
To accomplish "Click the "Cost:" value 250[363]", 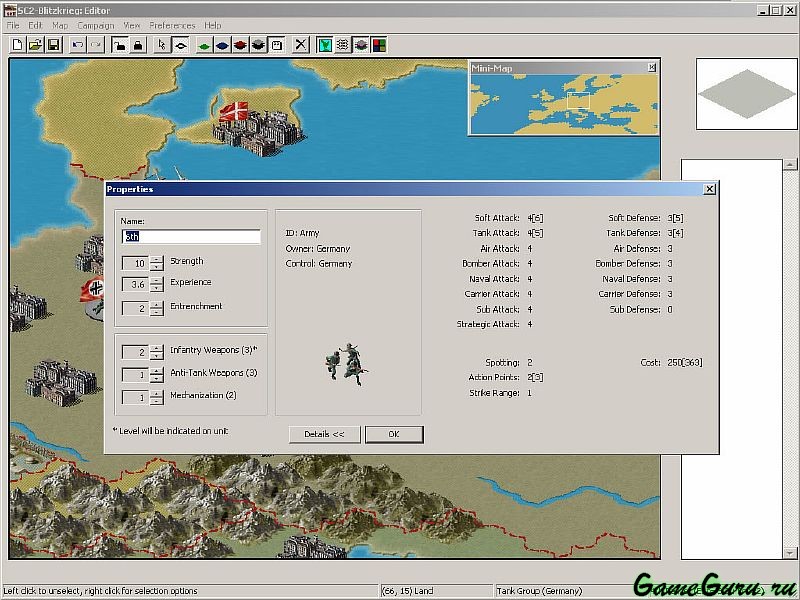I will [685, 362].
